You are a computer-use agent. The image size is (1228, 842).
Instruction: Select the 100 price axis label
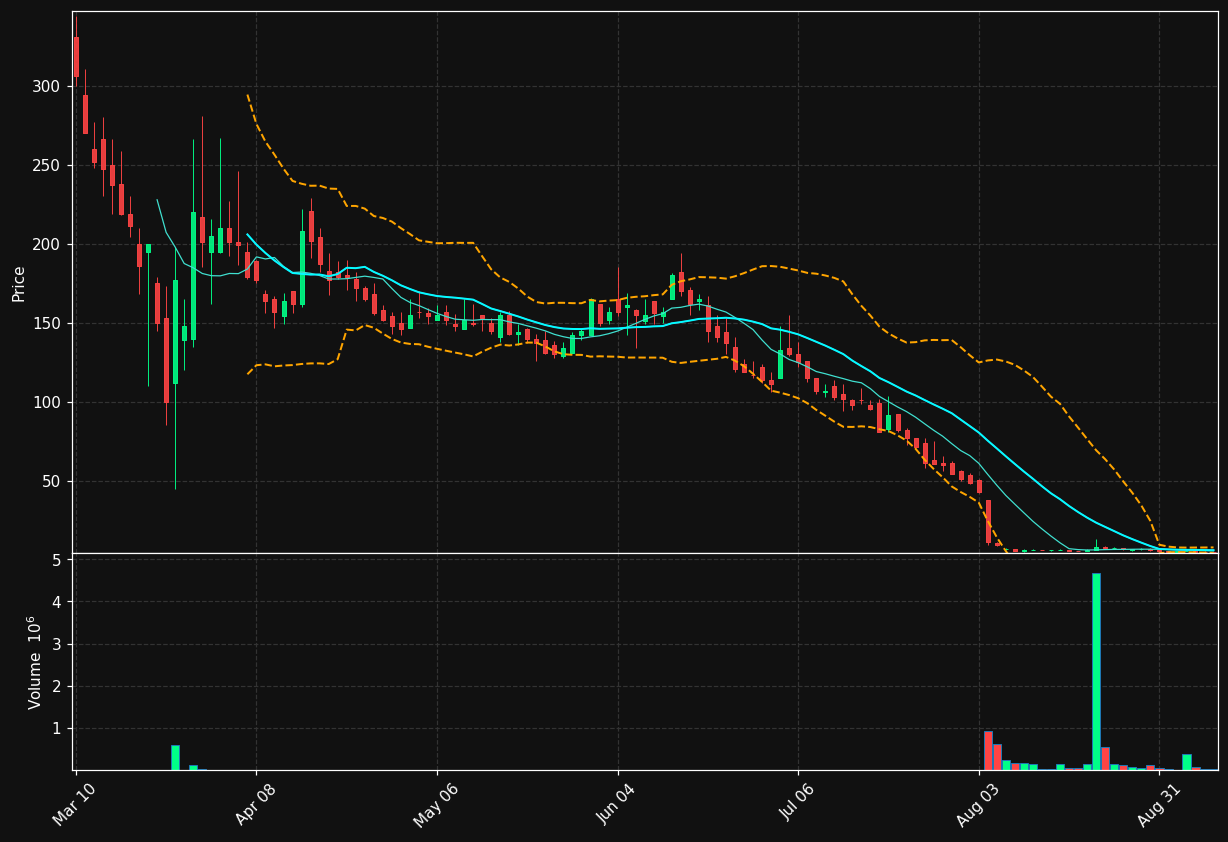click(x=46, y=403)
